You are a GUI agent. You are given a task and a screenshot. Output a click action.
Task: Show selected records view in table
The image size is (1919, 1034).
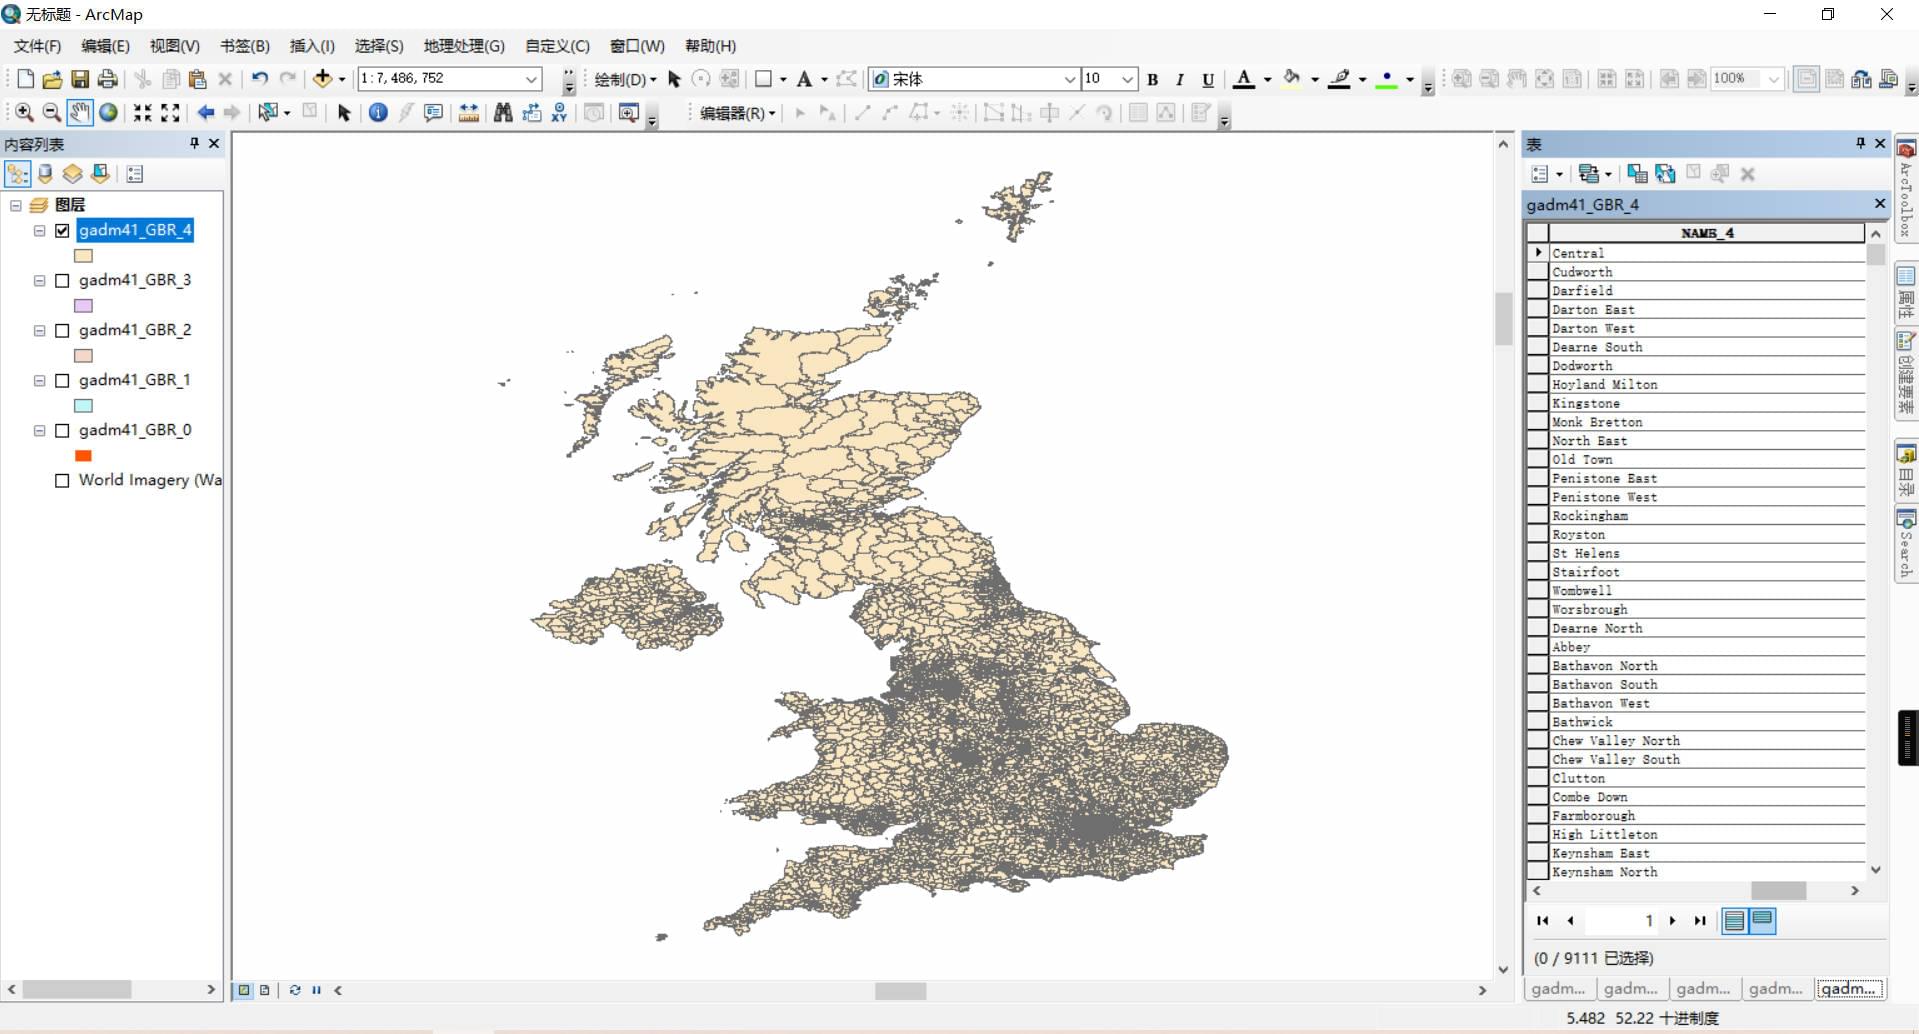1762,920
